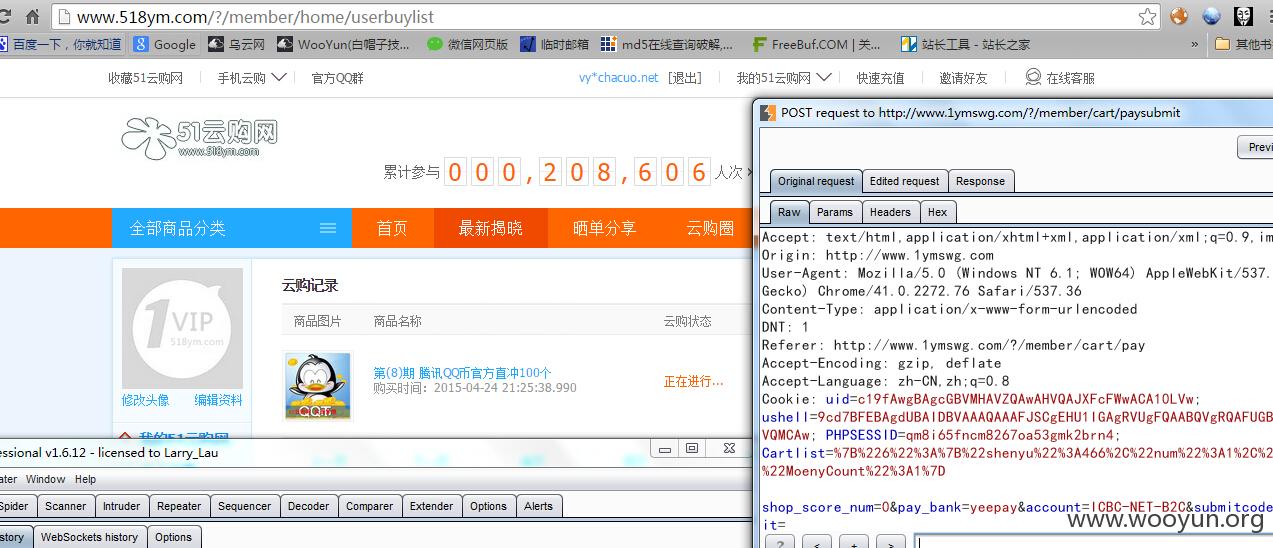The width and height of the screenshot is (1273, 548).
Task: Open the Burp Comparer tab
Action: [369, 506]
